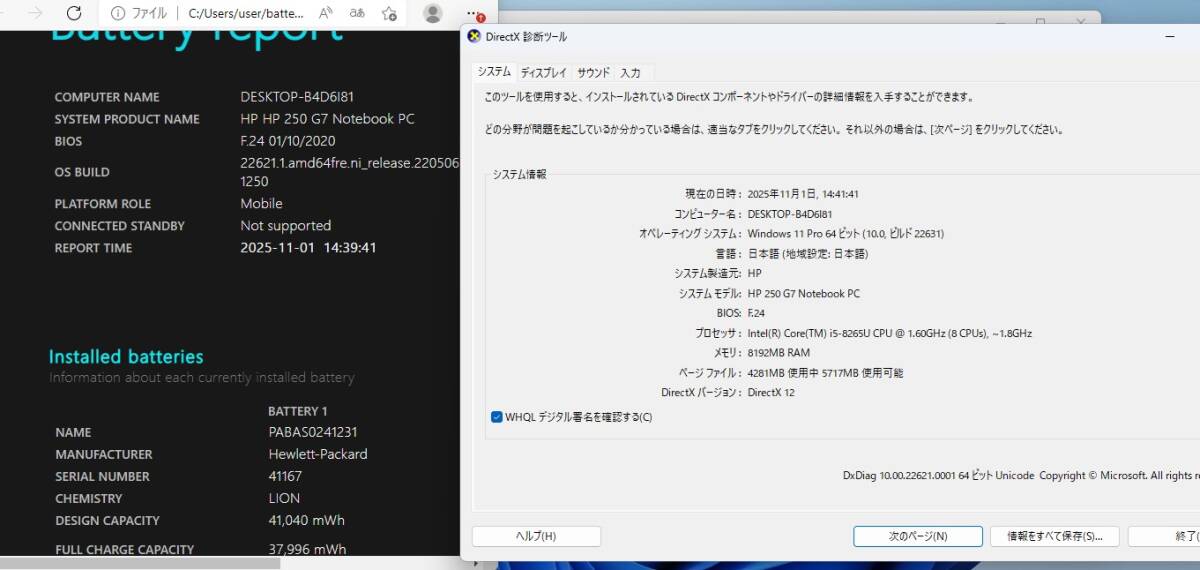
Task: Click the Not supported standby value
Action: tap(285, 225)
